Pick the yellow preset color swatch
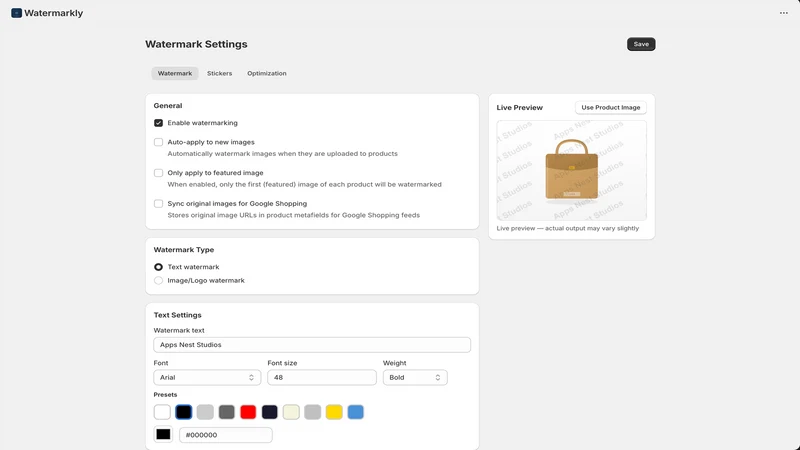 334,412
